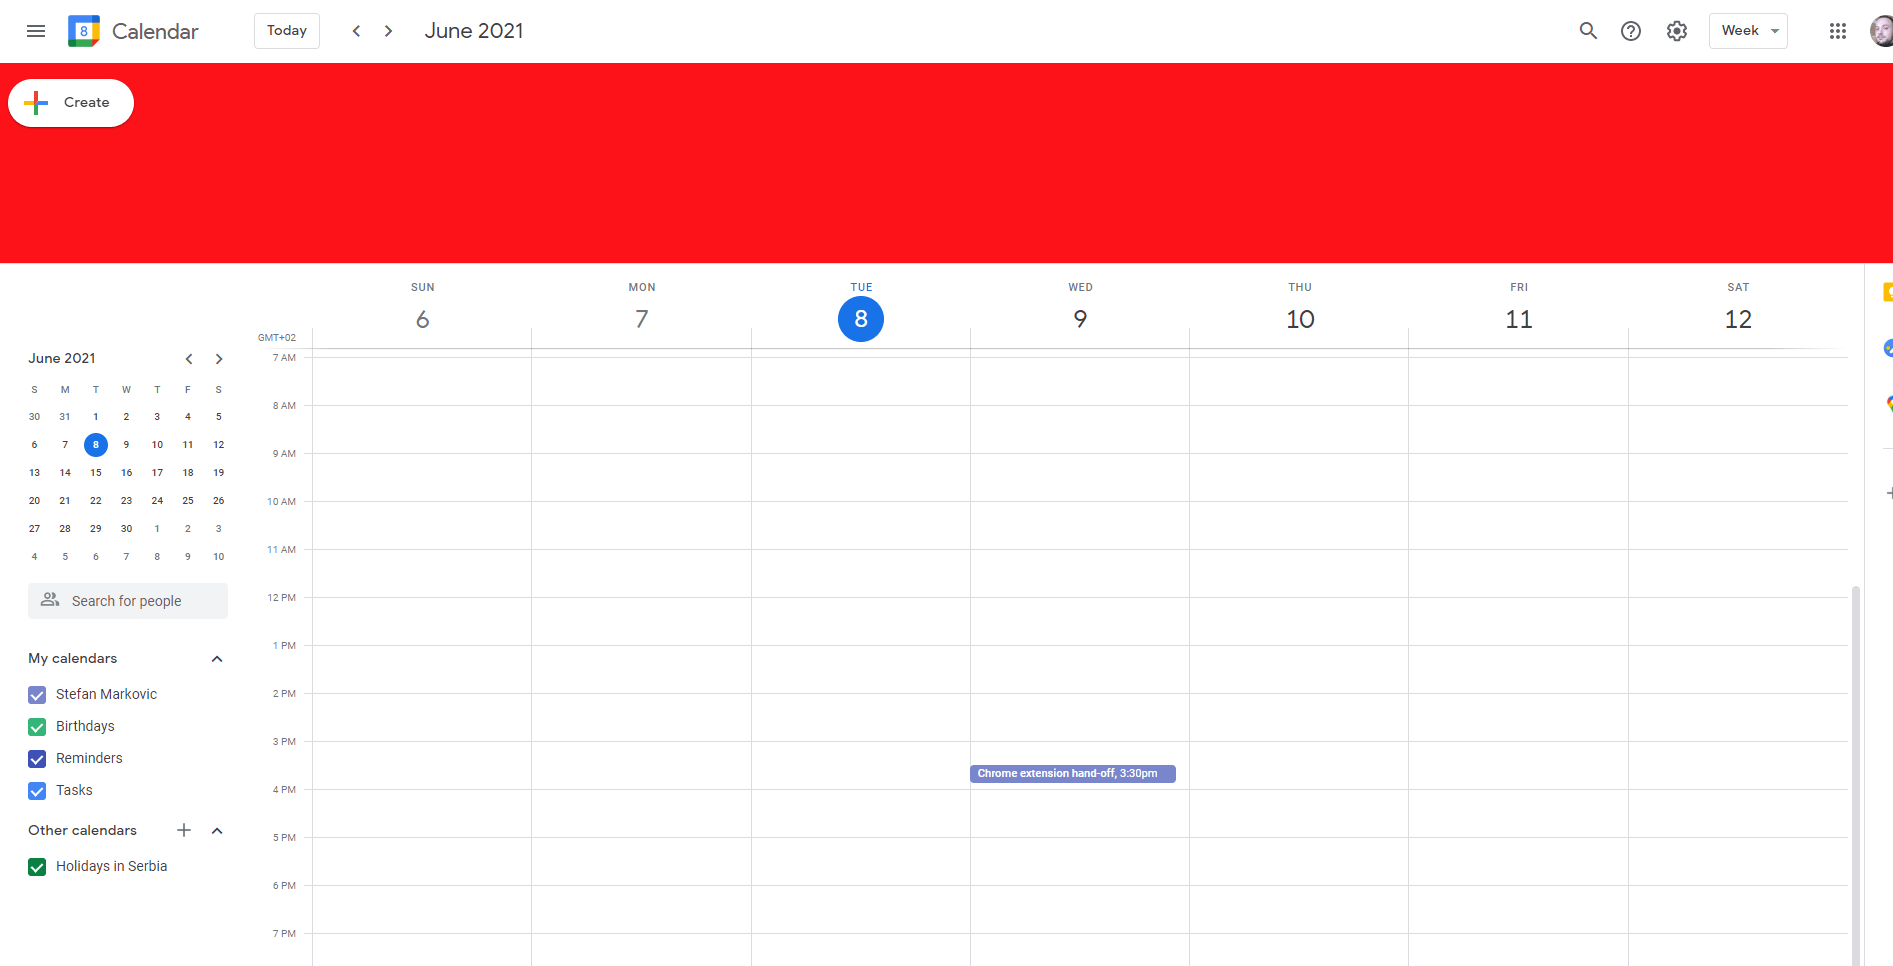Open the Week view dropdown
The height and width of the screenshot is (966, 1893).
tap(1748, 30)
